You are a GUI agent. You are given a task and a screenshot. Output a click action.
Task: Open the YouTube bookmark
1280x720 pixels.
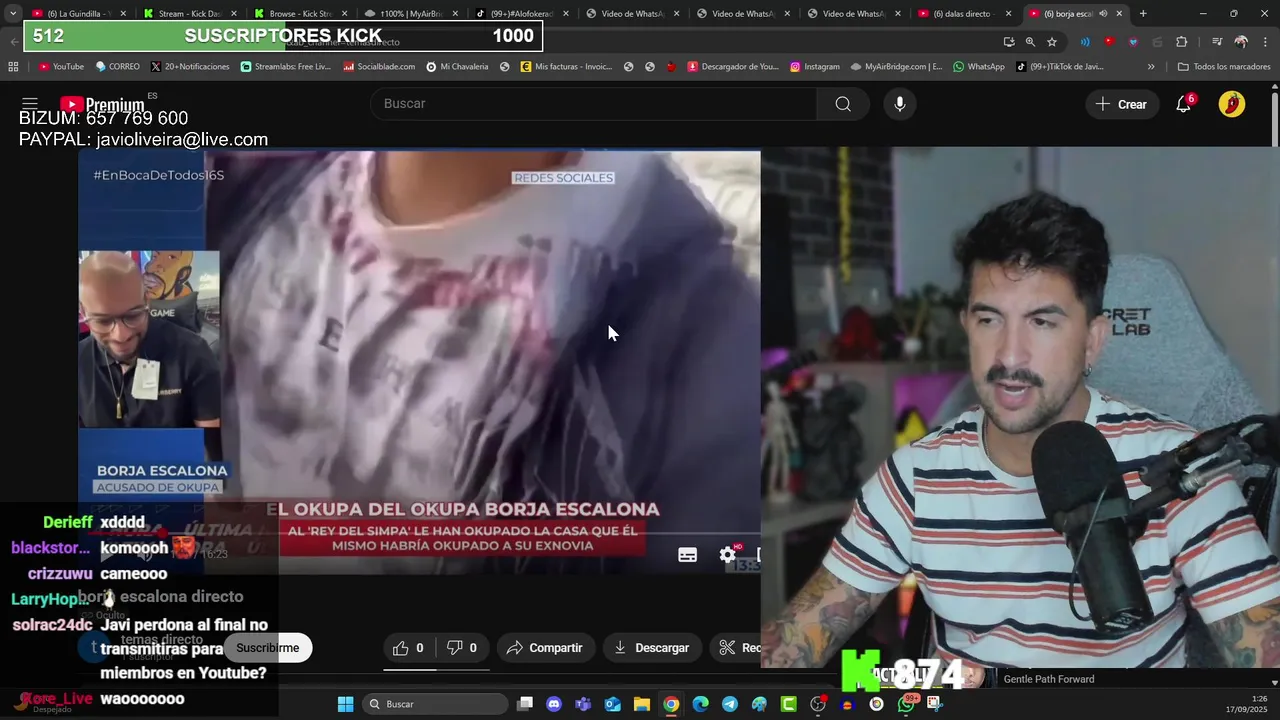(x=61, y=67)
